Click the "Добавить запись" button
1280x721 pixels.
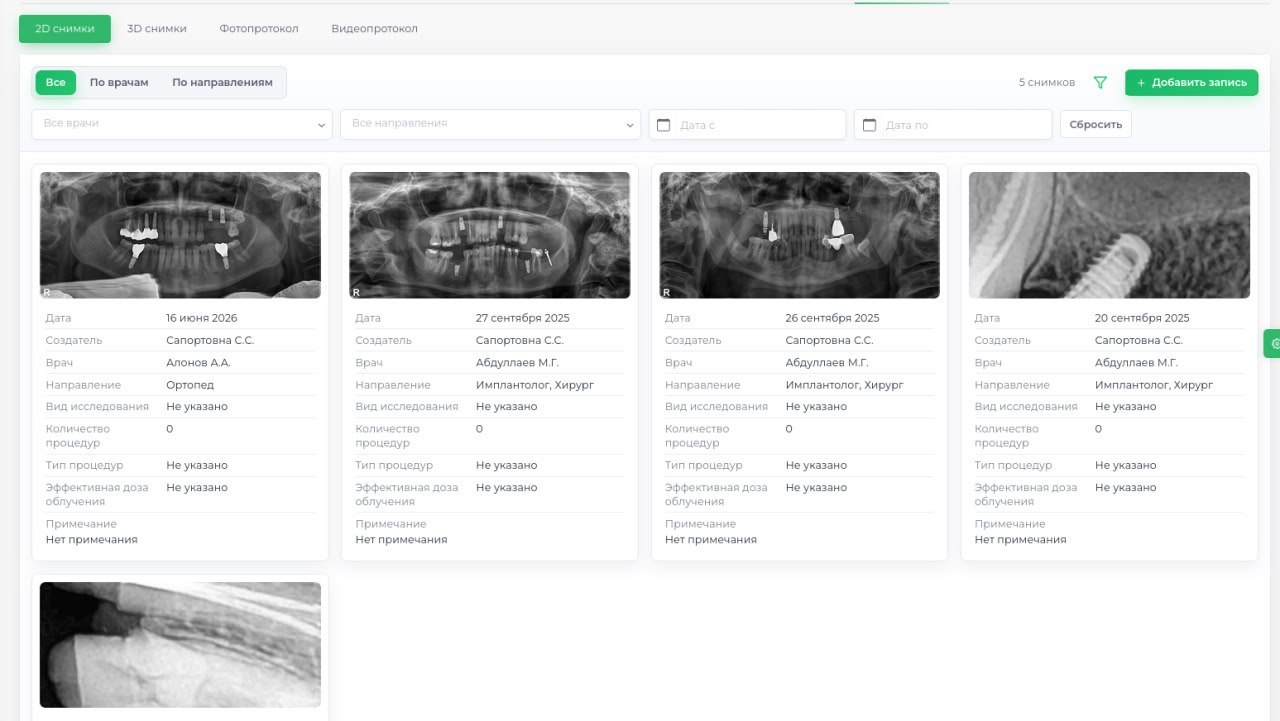coord(1191,83)
